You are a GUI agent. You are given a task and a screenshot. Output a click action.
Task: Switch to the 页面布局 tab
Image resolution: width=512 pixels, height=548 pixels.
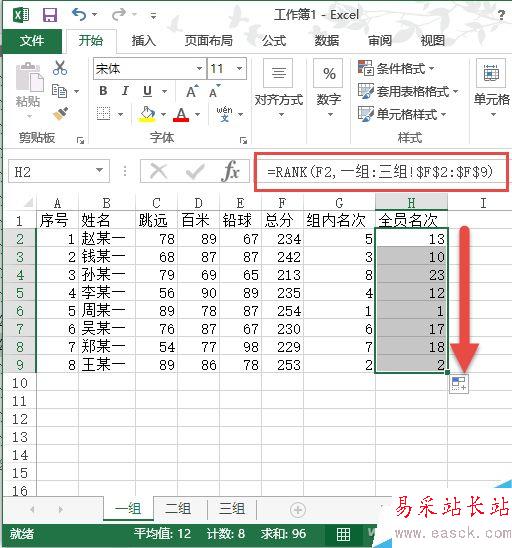209,41
